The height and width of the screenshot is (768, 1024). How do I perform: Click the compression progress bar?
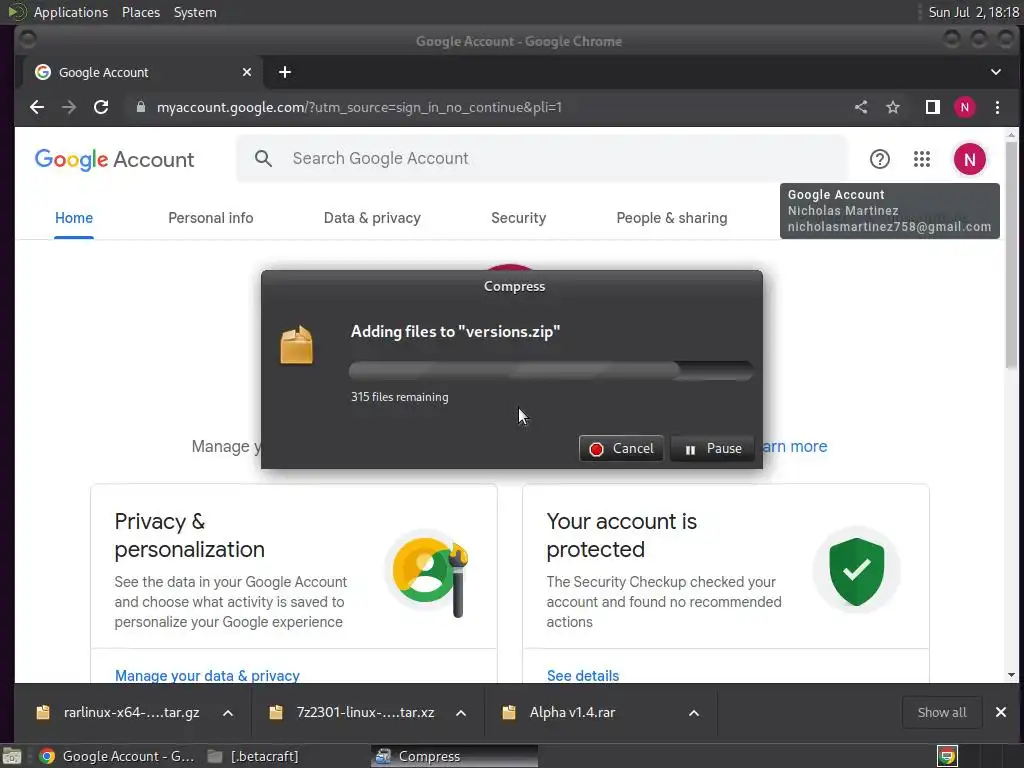pos(551,371)
